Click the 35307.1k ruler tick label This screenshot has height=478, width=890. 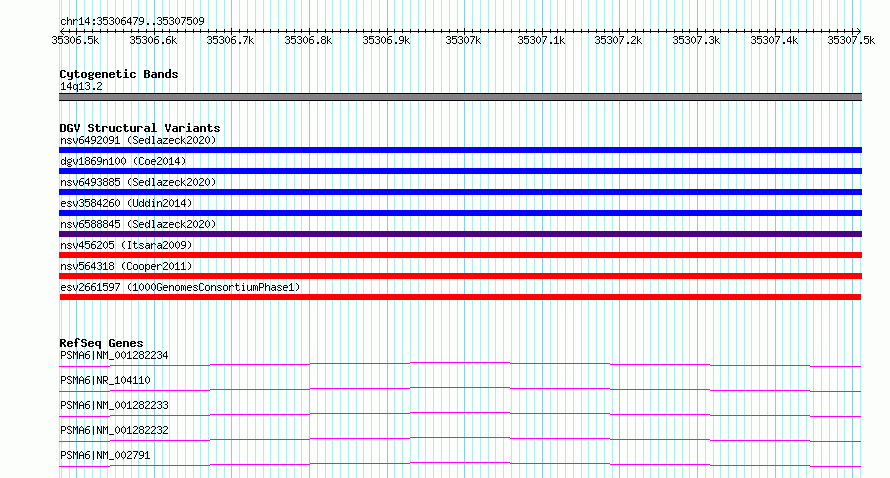541,40
